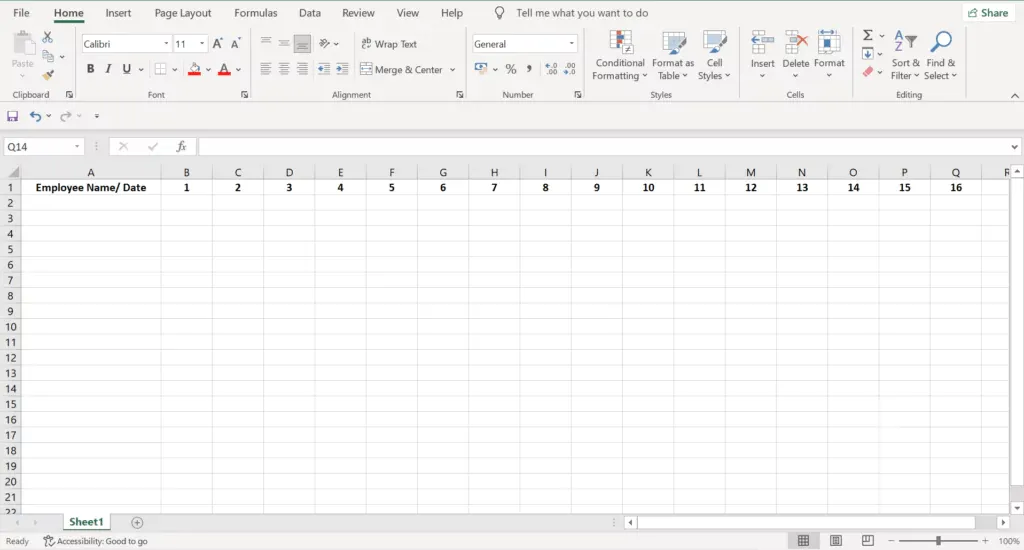The image size is (1024, 550).
Task: Open Find & Select menu
Action: [940, 56]
